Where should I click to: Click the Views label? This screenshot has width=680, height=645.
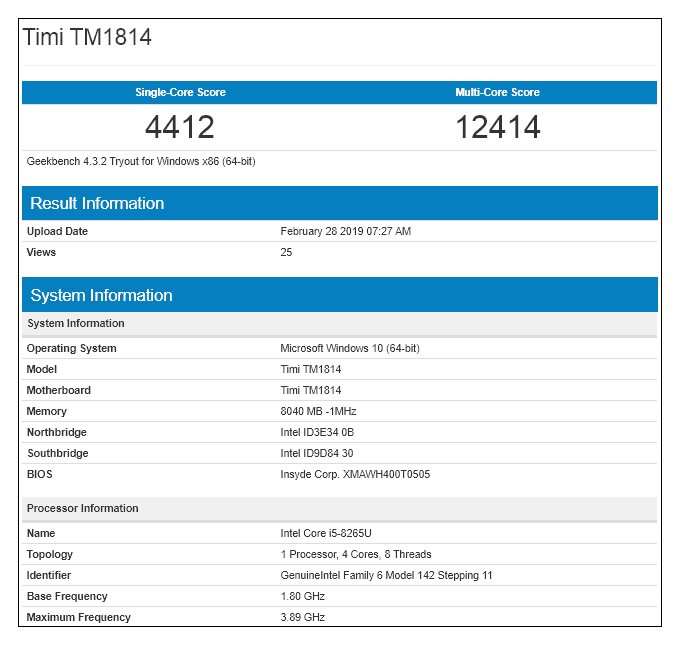[41, 252]
